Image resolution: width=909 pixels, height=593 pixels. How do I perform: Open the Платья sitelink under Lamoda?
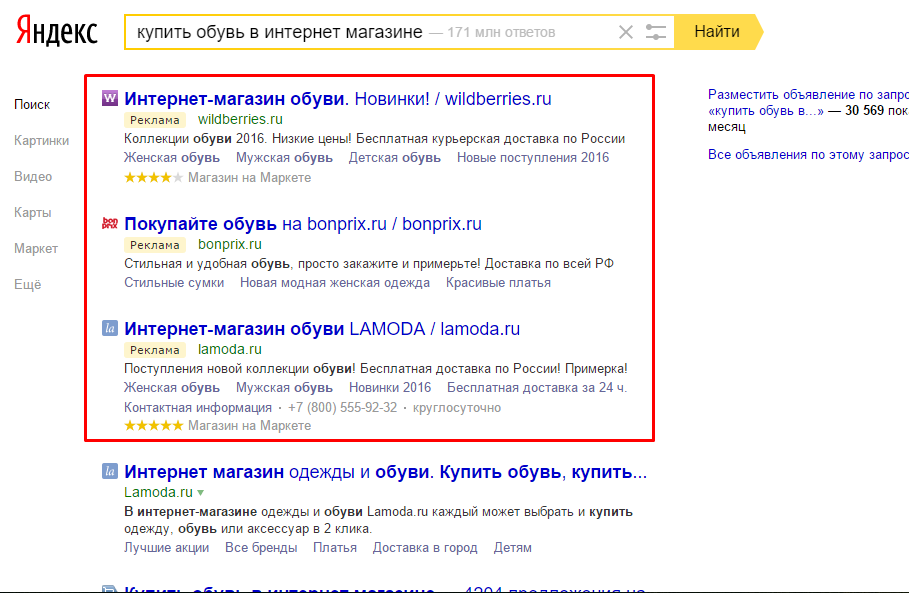[334, 548]
